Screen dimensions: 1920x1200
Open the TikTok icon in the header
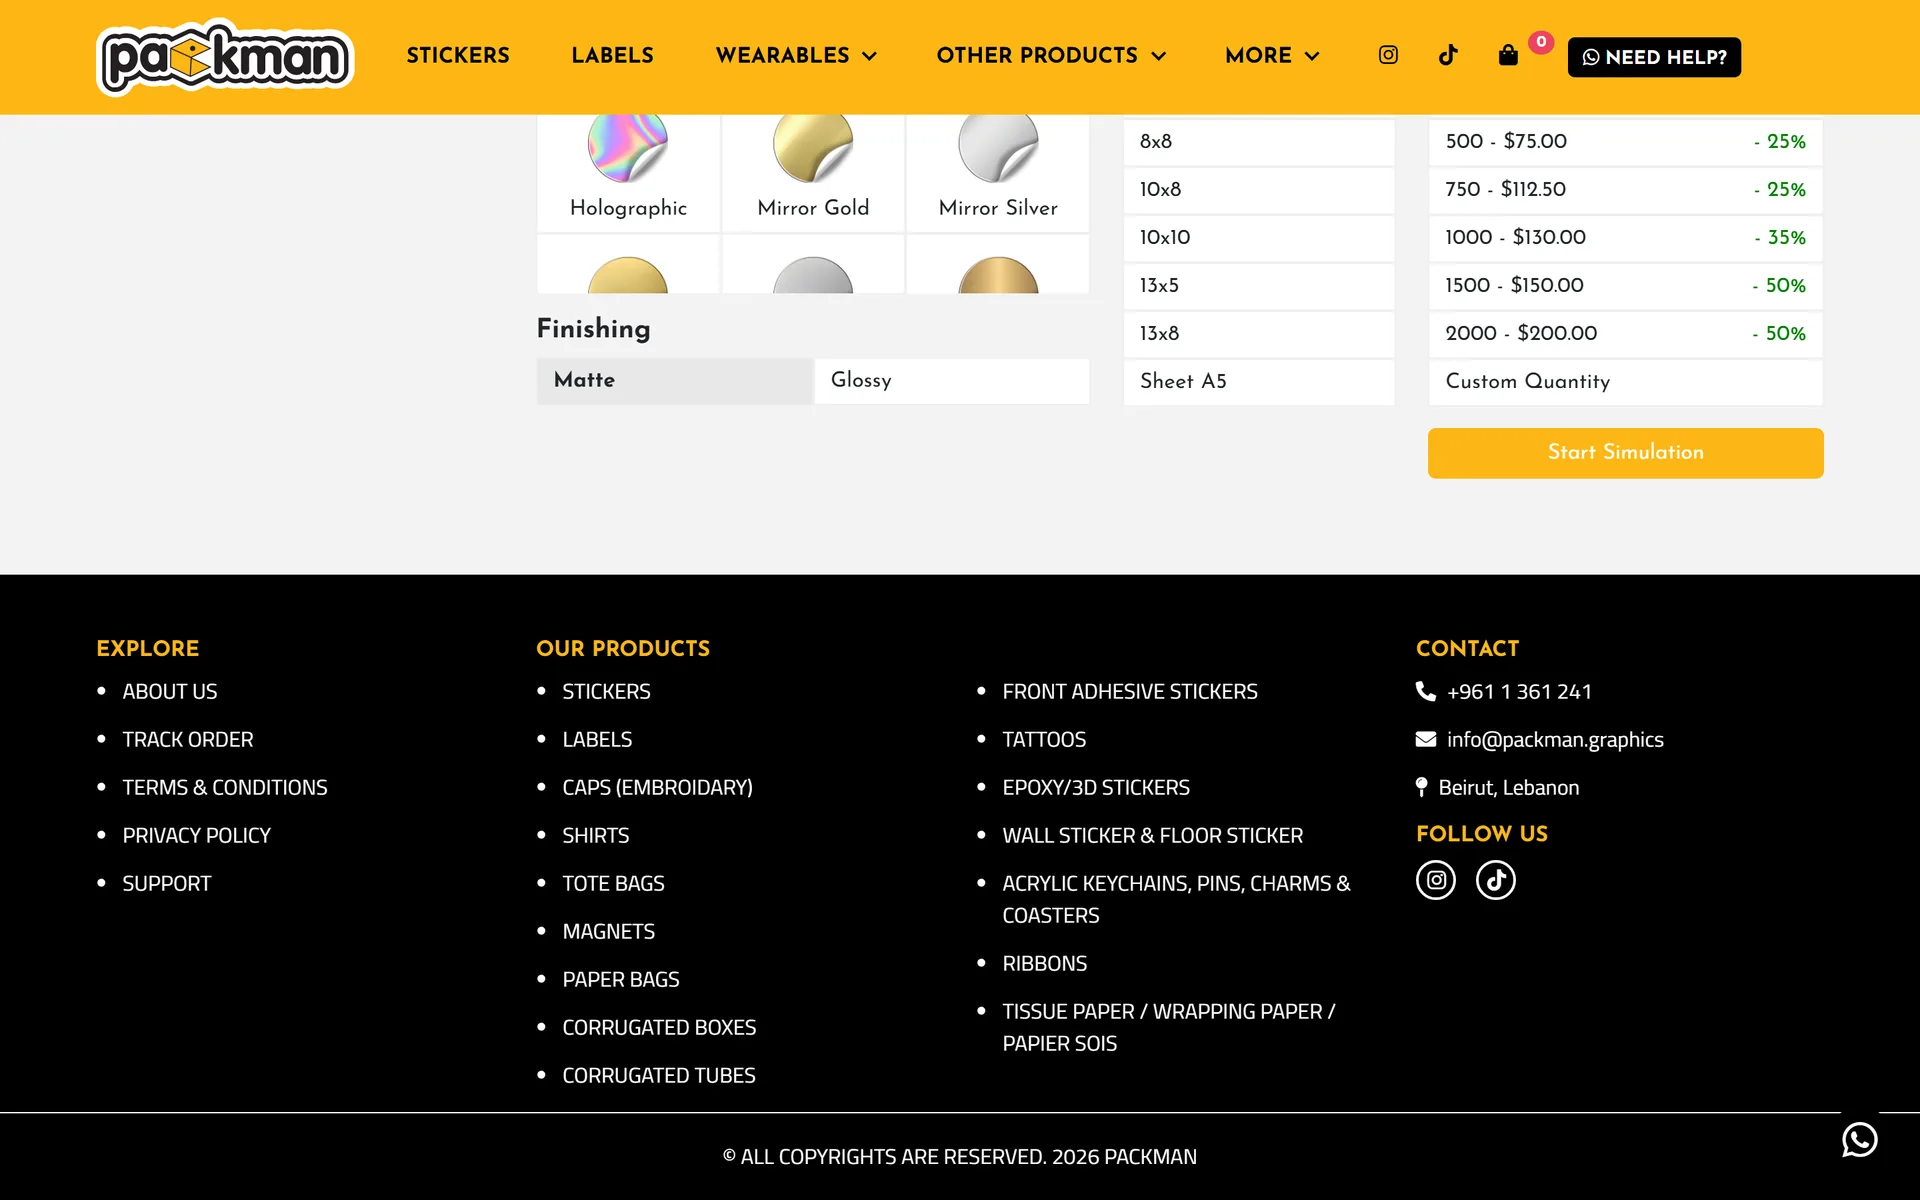pos(1448,55)
